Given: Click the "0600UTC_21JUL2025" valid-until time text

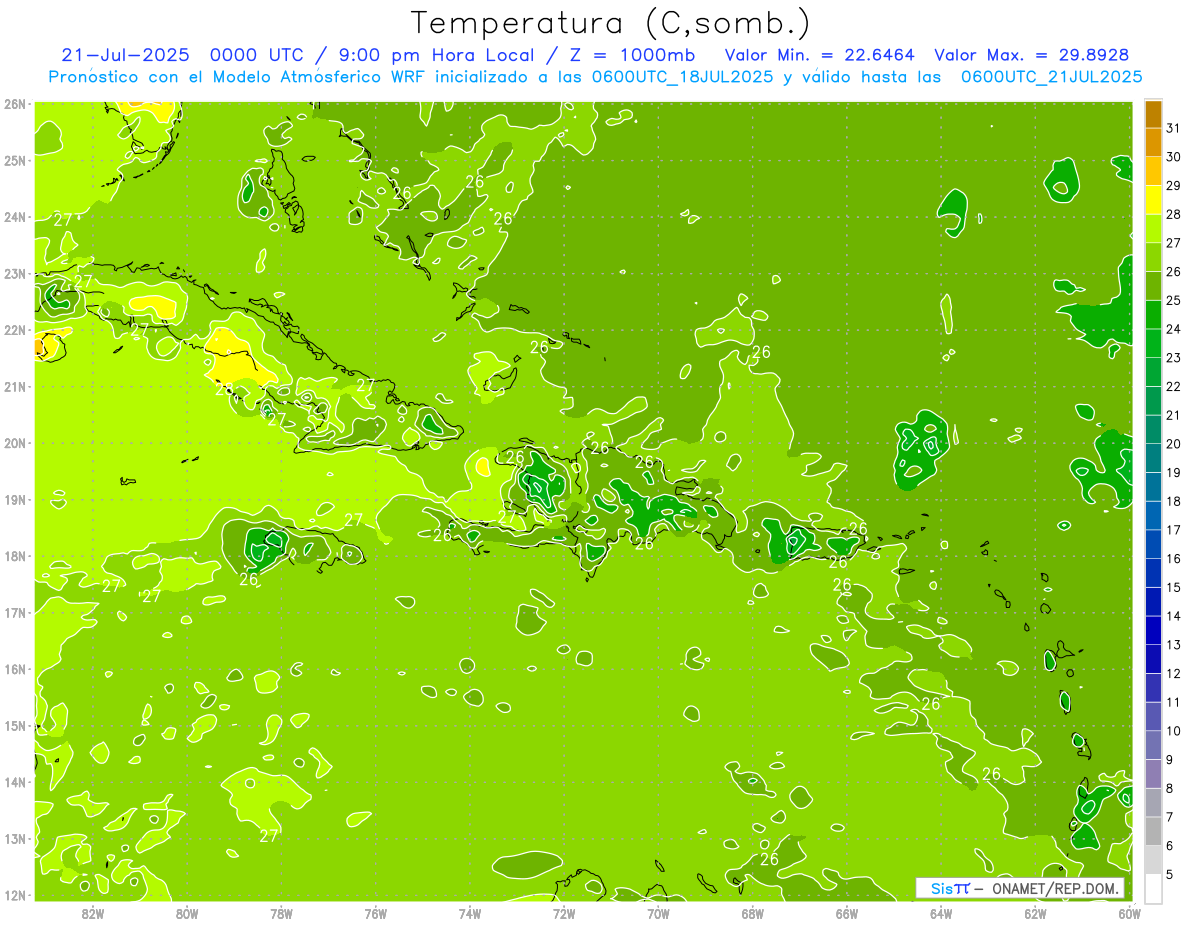Looking at the screenshot, I should tap(1051, 76).
